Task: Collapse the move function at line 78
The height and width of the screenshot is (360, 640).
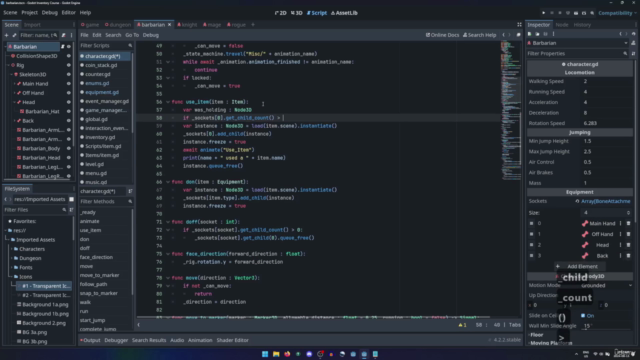Action: pyautogui.click(x=168, y=278)
